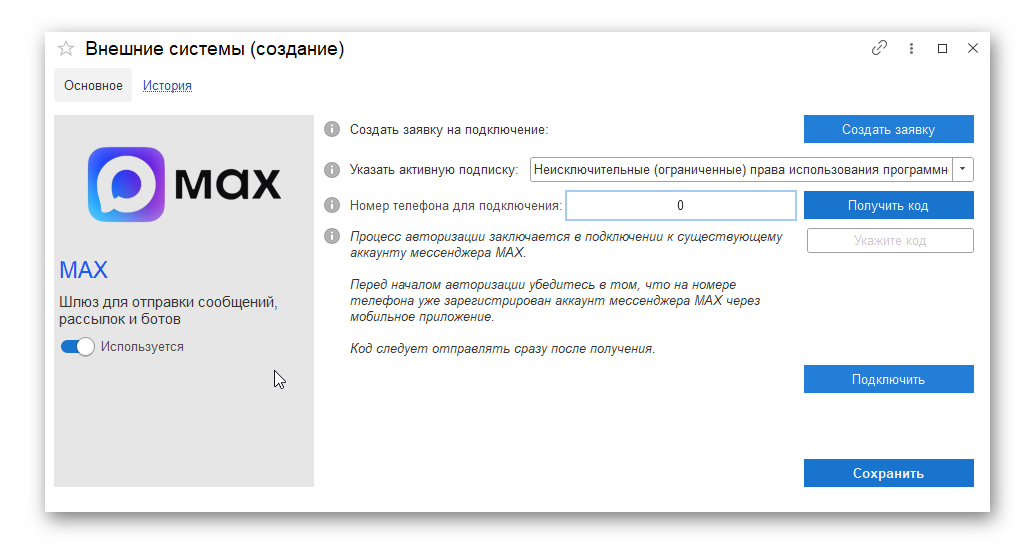Focus the phone number input field
1022x558 pixels.
point(680,205)
